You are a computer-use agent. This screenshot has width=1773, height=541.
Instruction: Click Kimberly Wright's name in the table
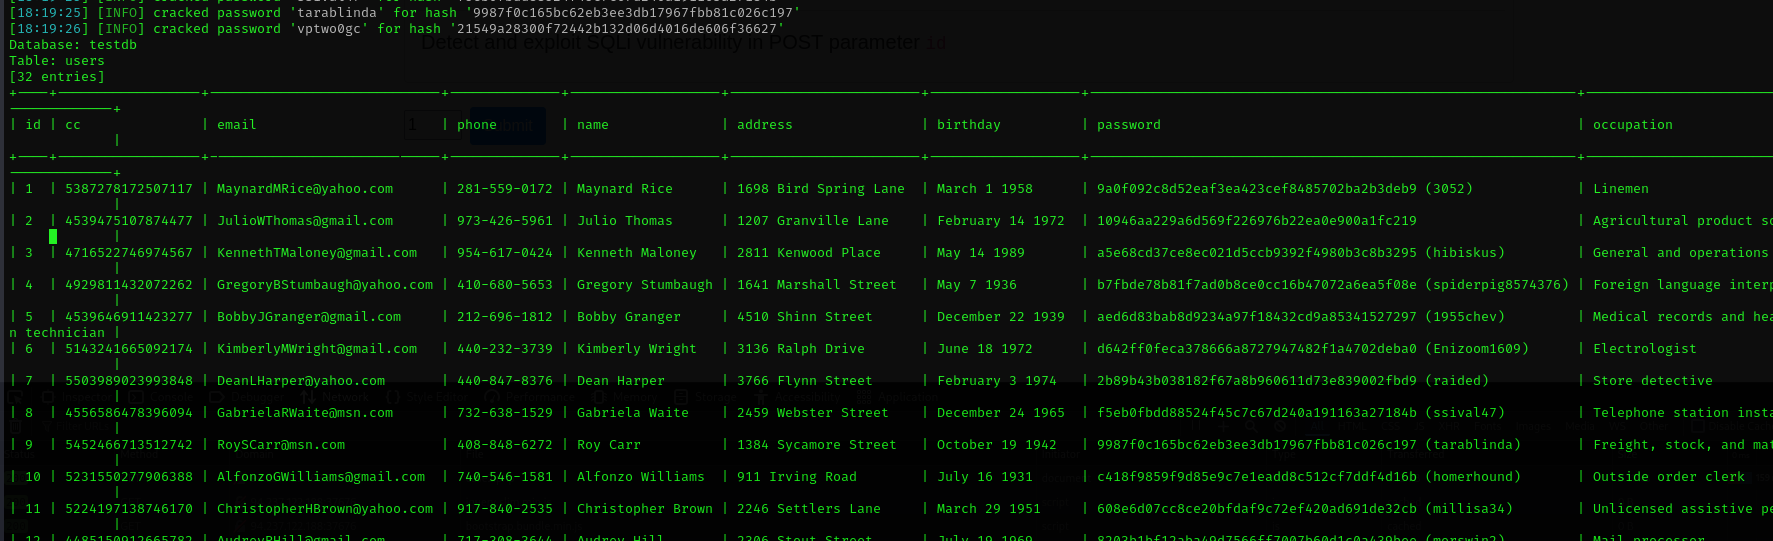coord(636,349)
